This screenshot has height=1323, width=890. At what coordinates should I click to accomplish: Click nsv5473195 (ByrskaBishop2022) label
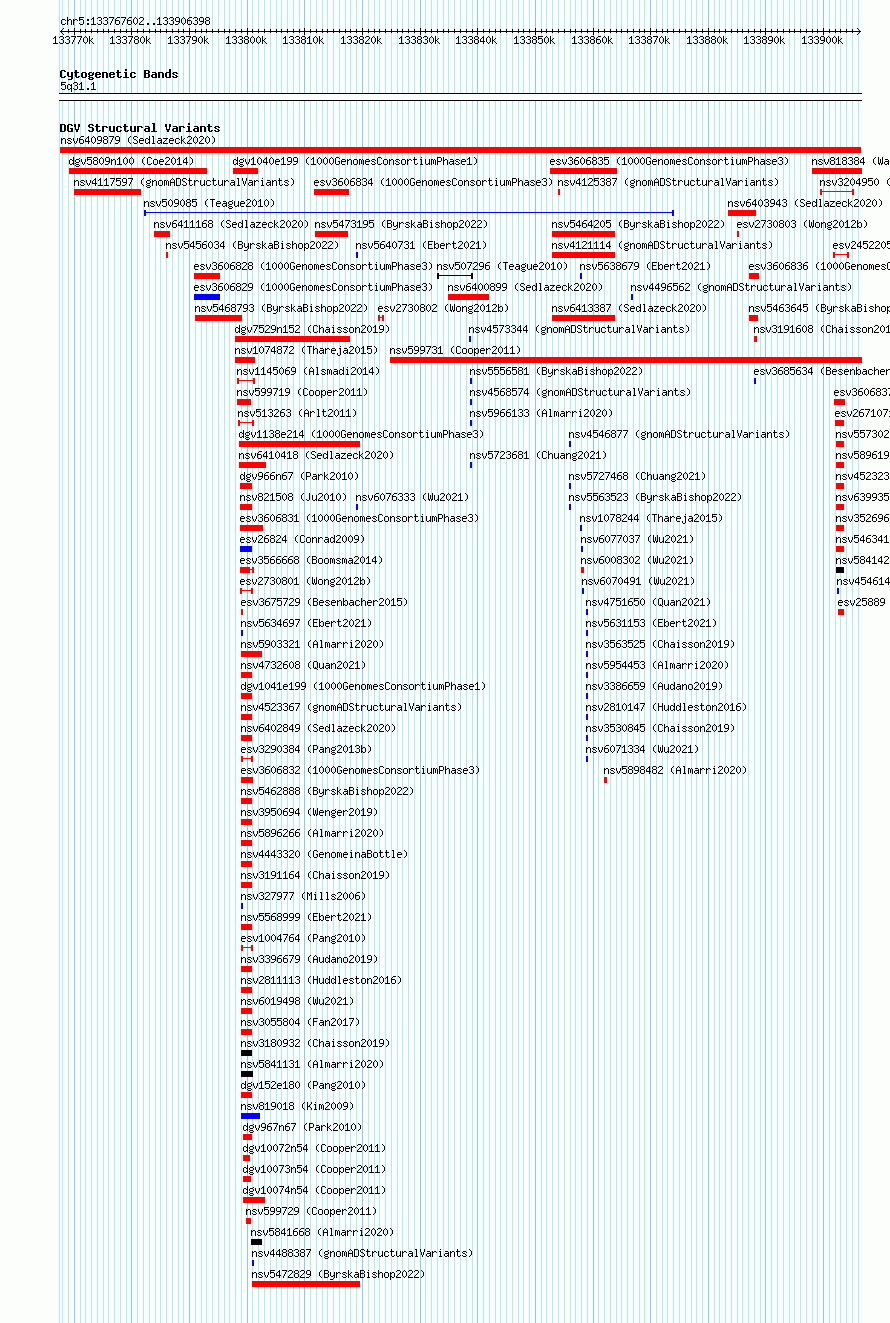pos(401,224)
